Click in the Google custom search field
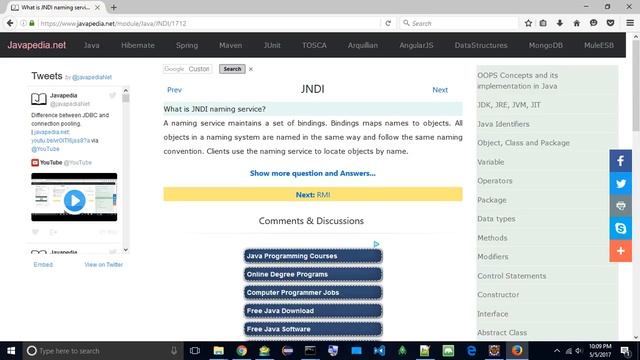The image size is (640, 360). 187,69
